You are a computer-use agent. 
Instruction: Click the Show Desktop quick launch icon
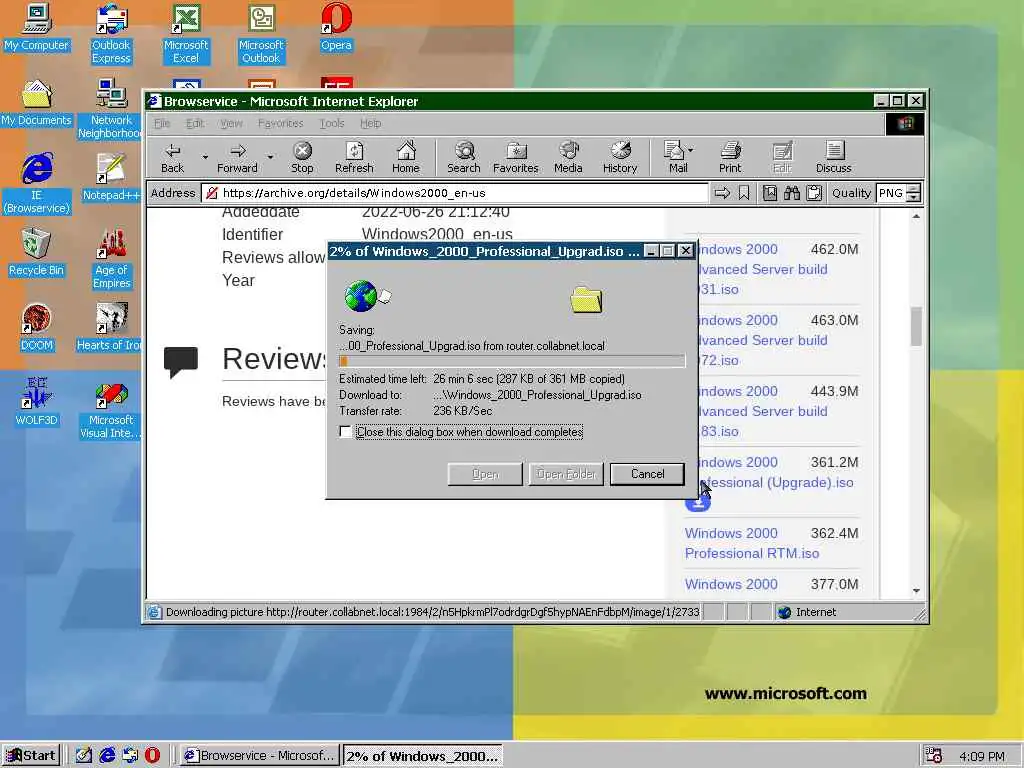point(84,756)
